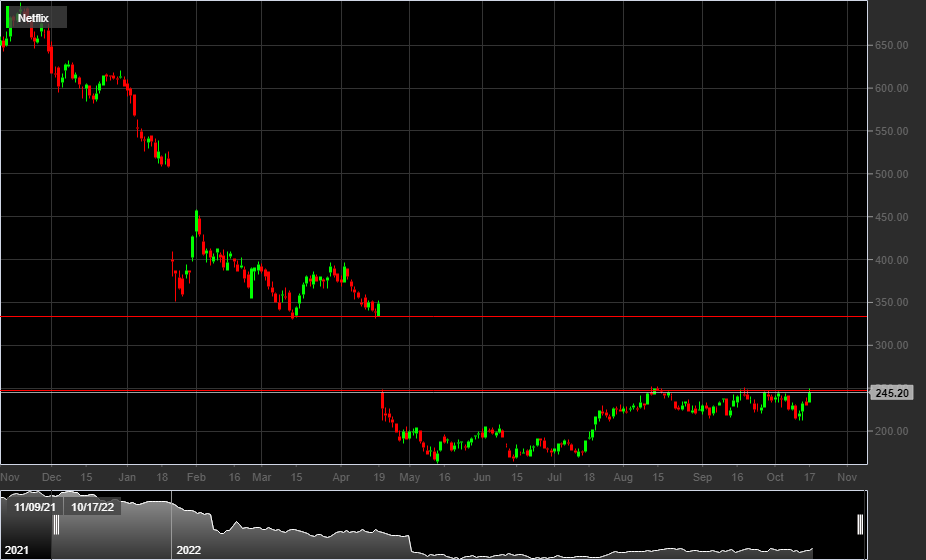The width and height of the screenshot is (926, 560).
Task: Click the 300.00 price axis label
Action: (891, 346)
